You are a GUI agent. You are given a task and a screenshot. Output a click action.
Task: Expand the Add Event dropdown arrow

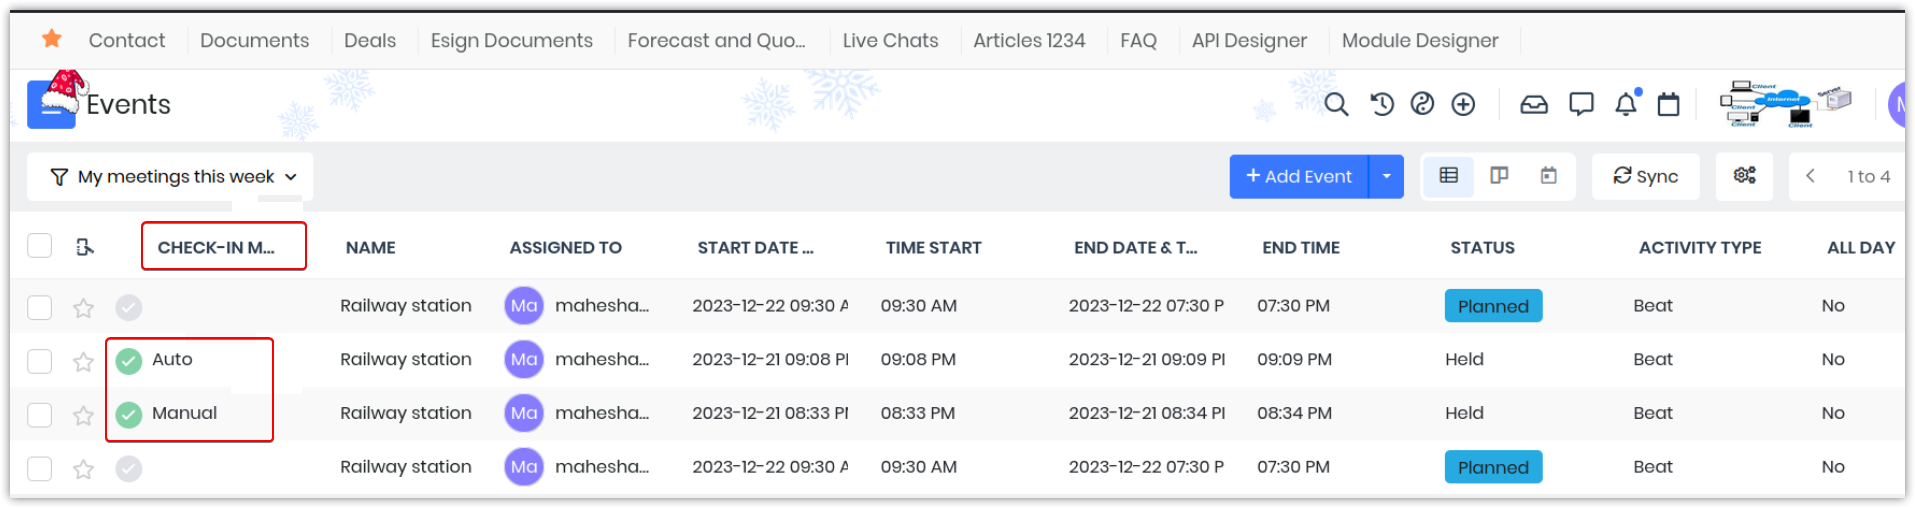pyautogui.click(x=1386, y=177)
